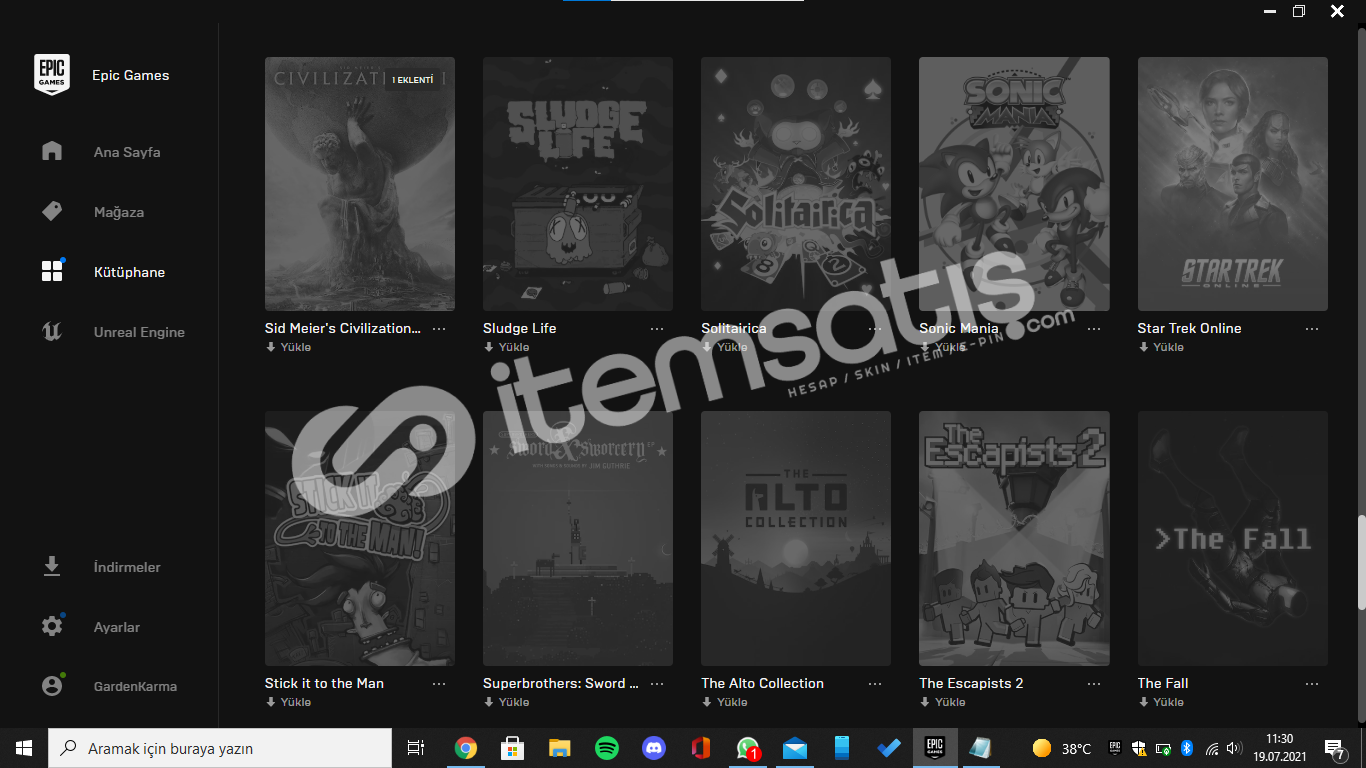Open options menu for Sonic Mania

pyautogui.click(x=1094, y=329)
